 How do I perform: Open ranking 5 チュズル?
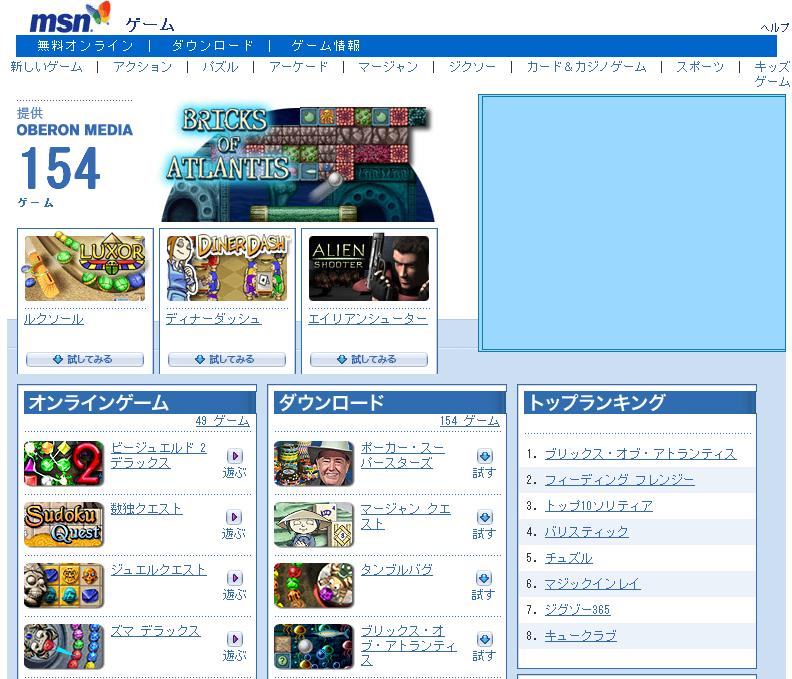click(568, 558)
